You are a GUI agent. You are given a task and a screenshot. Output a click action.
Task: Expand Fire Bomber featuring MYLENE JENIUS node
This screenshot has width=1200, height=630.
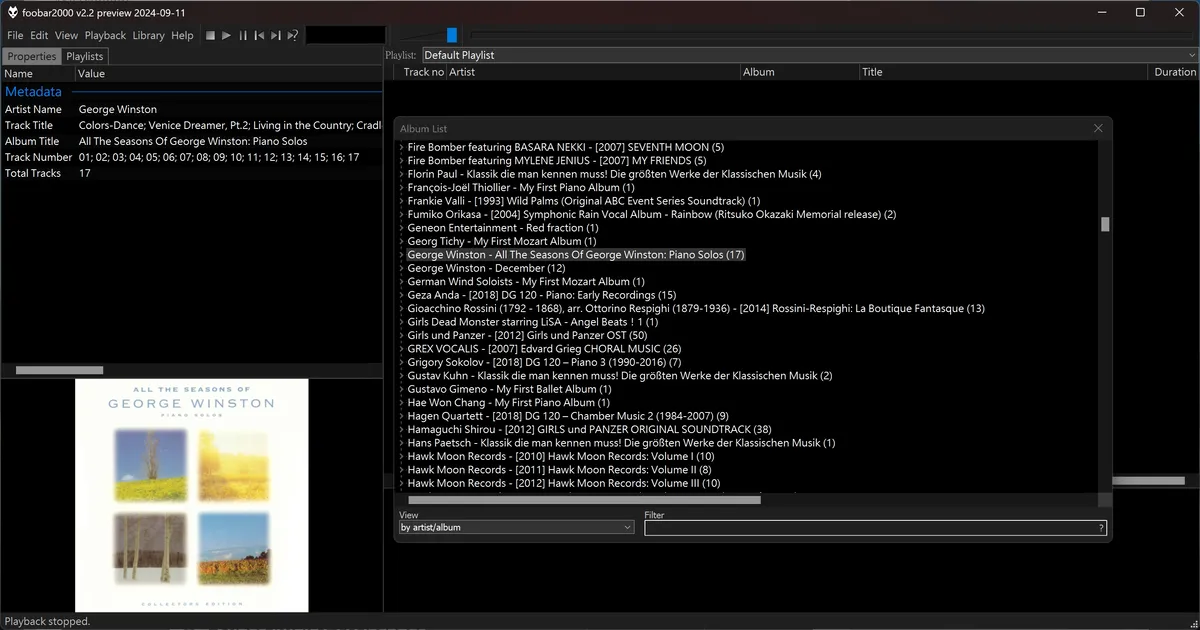(x=402, y=160)
